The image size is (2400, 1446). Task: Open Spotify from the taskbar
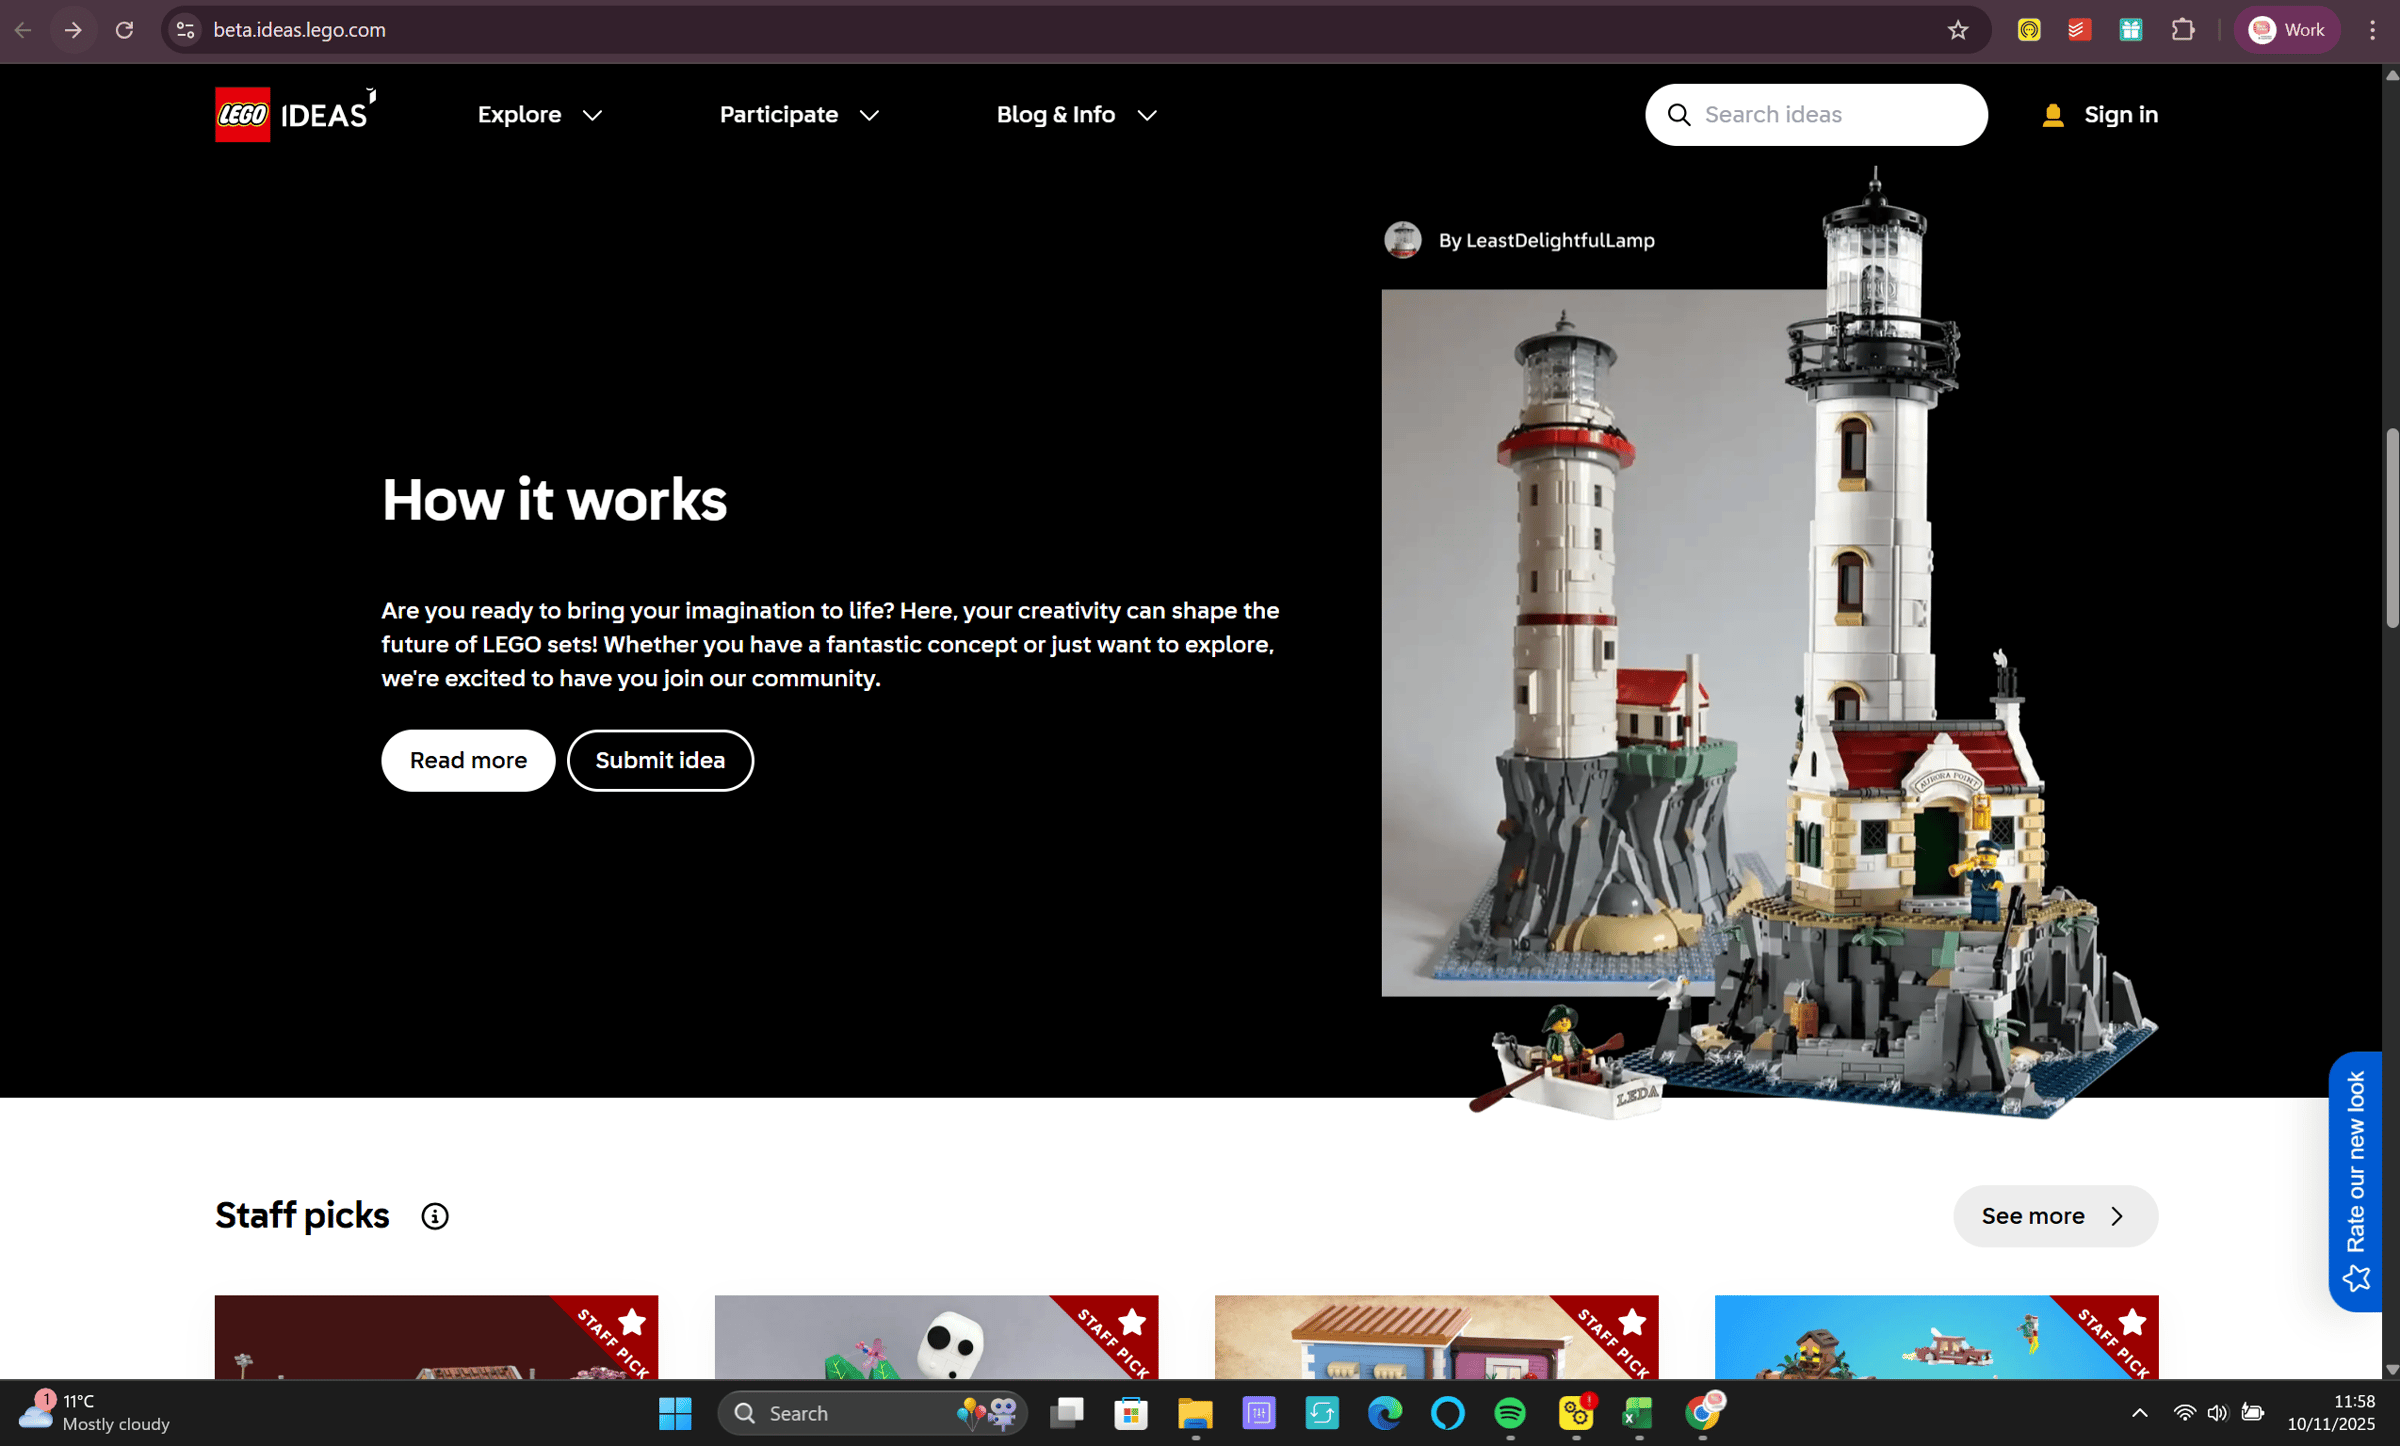(x=1509, y=1412)
